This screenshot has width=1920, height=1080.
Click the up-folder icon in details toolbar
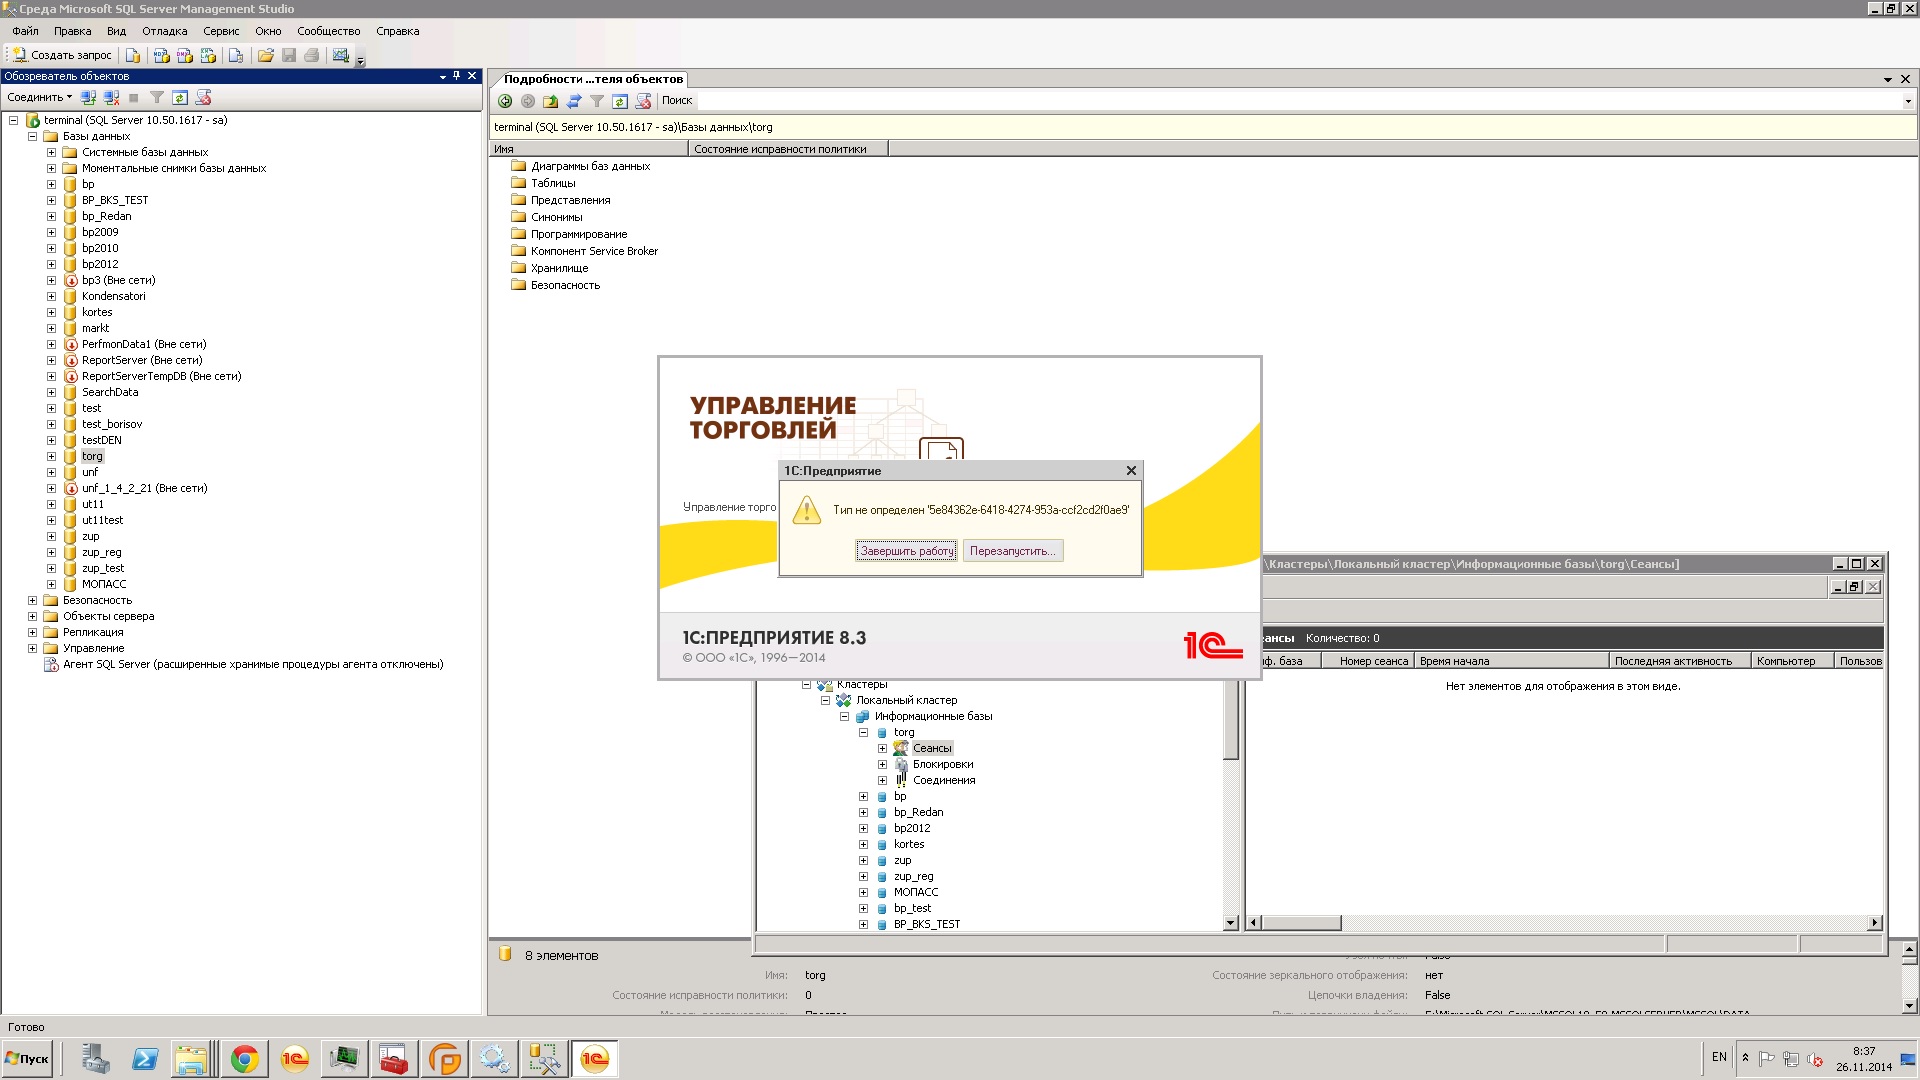[x=550, y=101]
